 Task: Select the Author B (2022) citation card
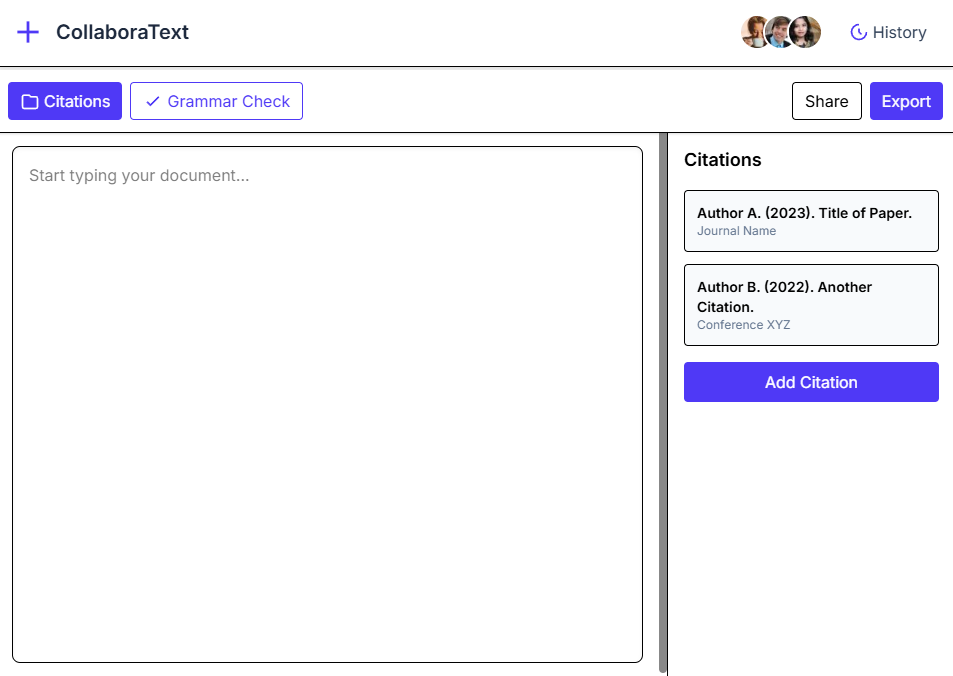tap(811, 305)
